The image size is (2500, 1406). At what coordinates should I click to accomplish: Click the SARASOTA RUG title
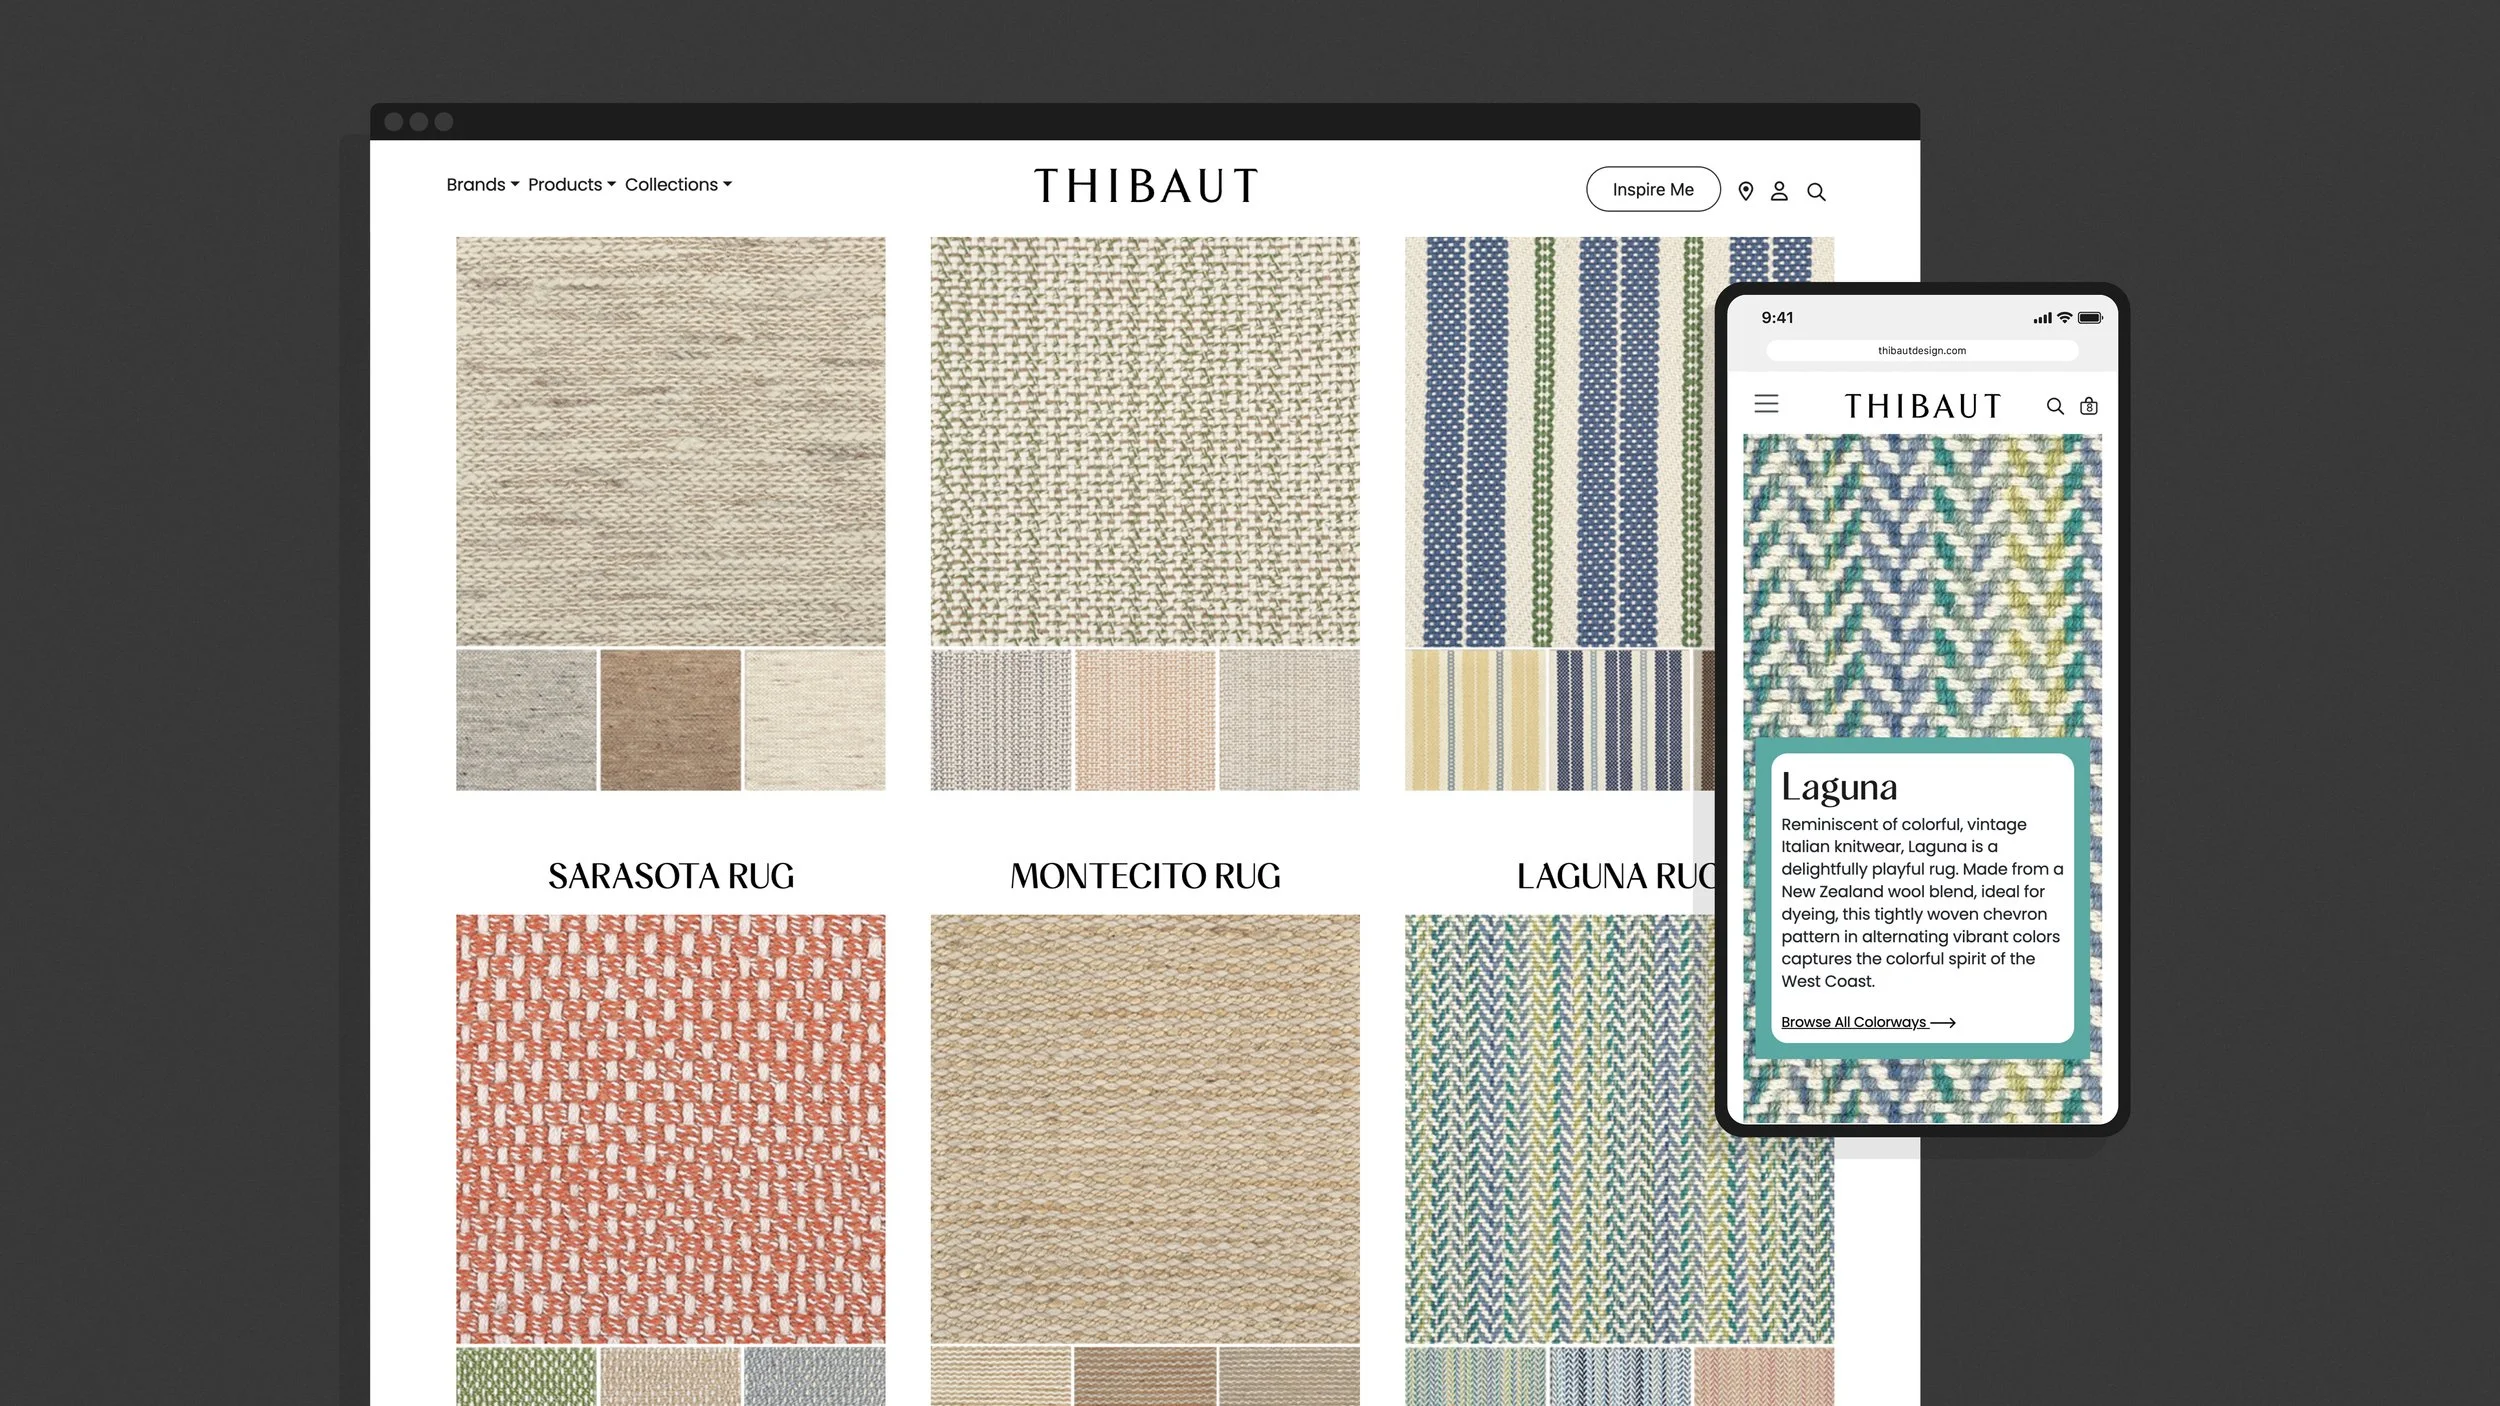(671, 876)
